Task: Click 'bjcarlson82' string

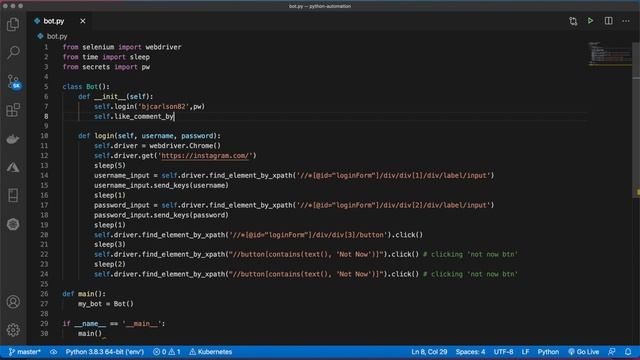Action: (164, 107)
